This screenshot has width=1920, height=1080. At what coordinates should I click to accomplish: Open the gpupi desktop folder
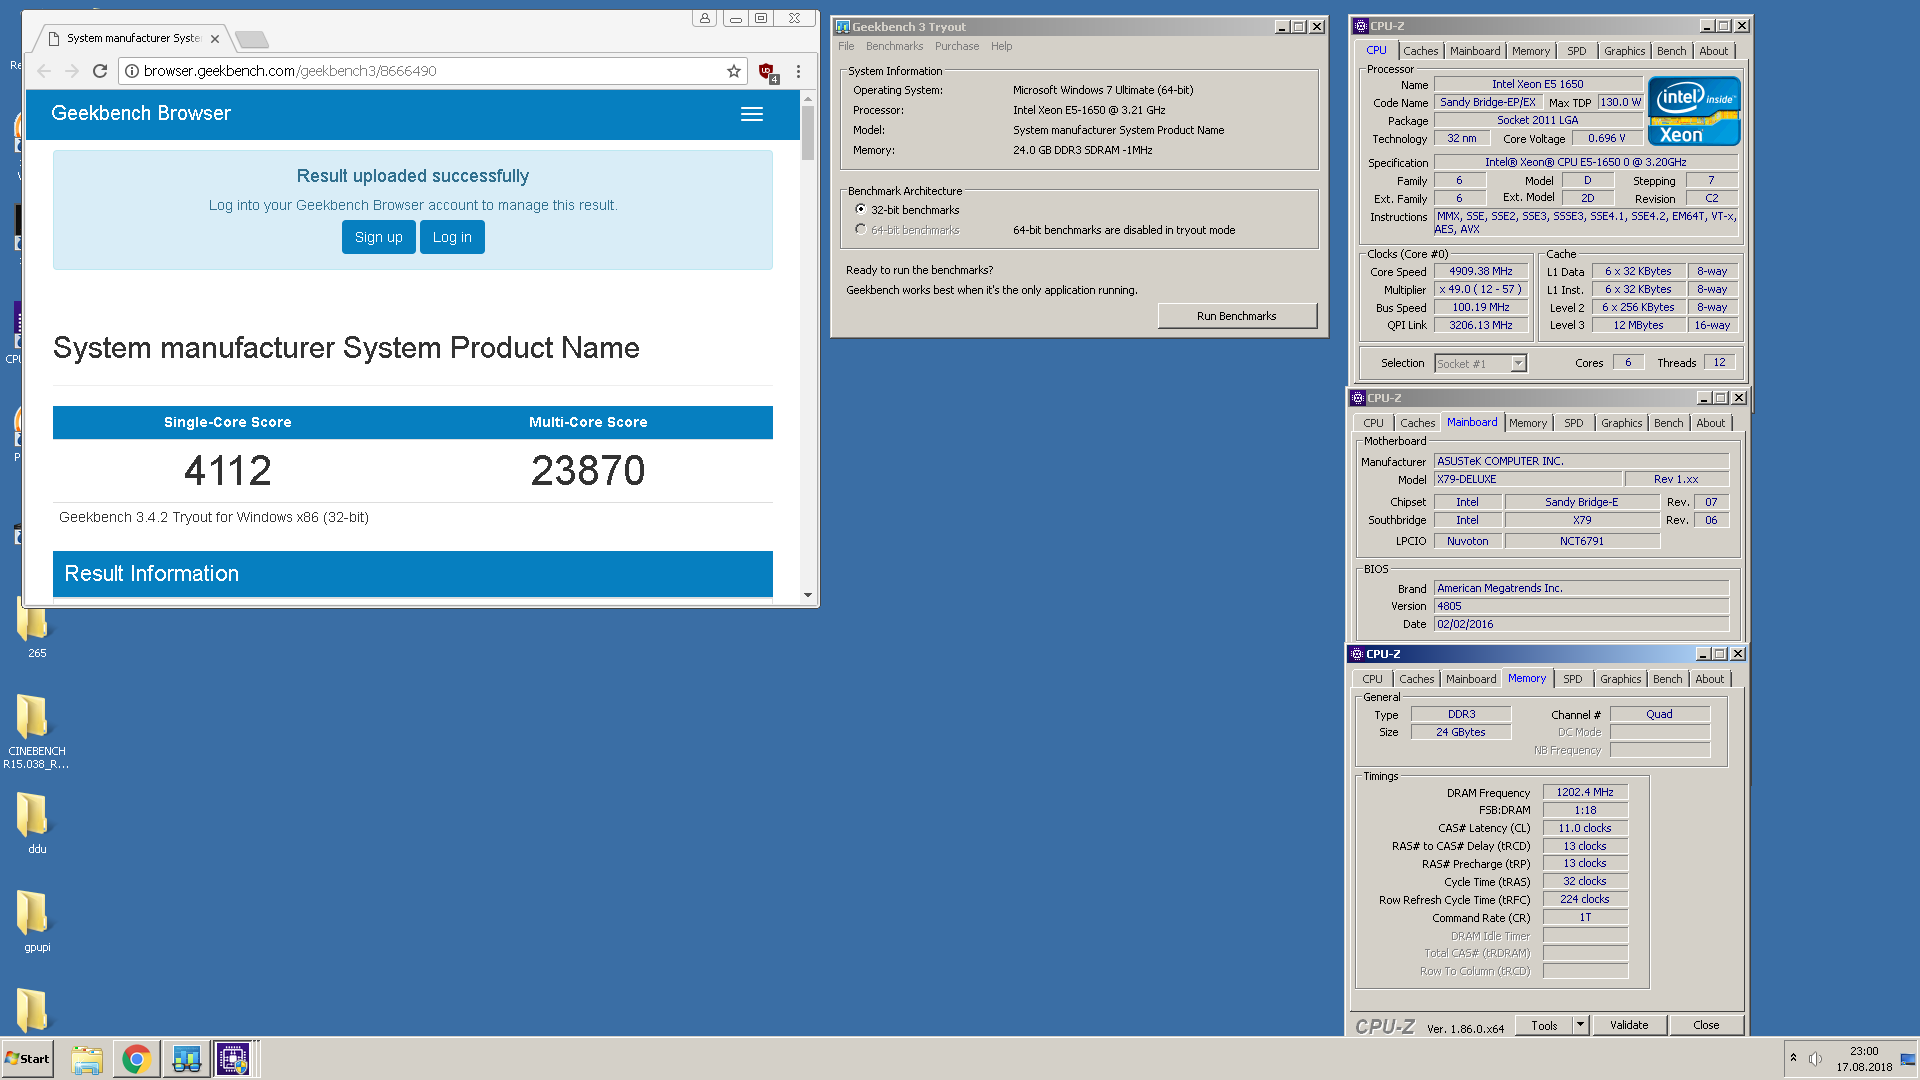[33, 921]
